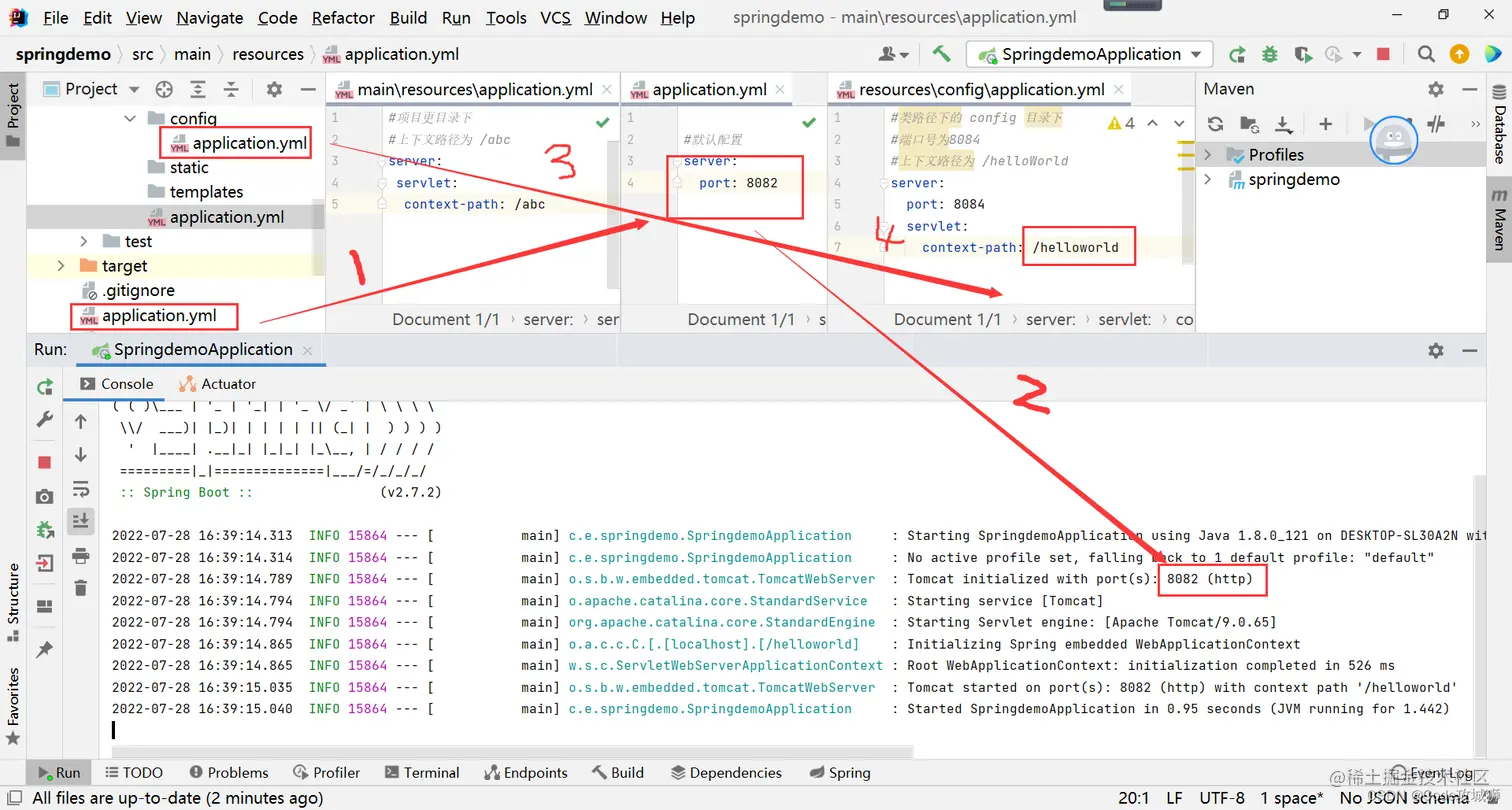Click Expand All icon in Project panel

tap(198, 89)
